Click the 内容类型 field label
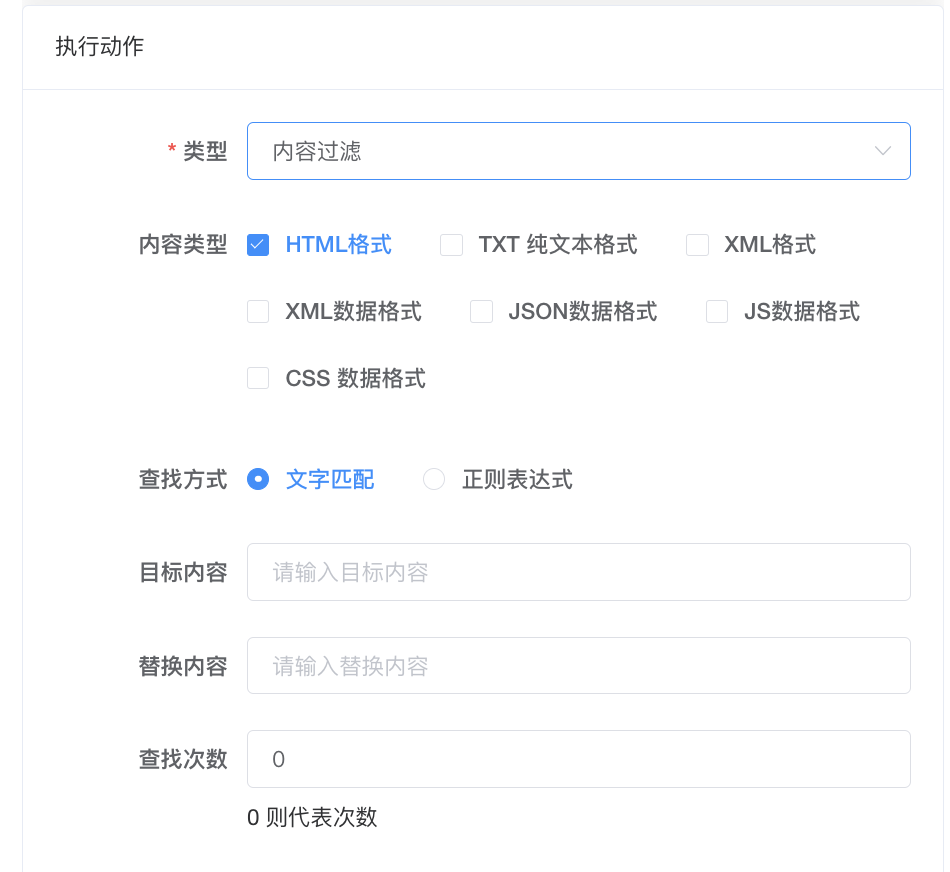950x872 pixels. click(183, 245)
